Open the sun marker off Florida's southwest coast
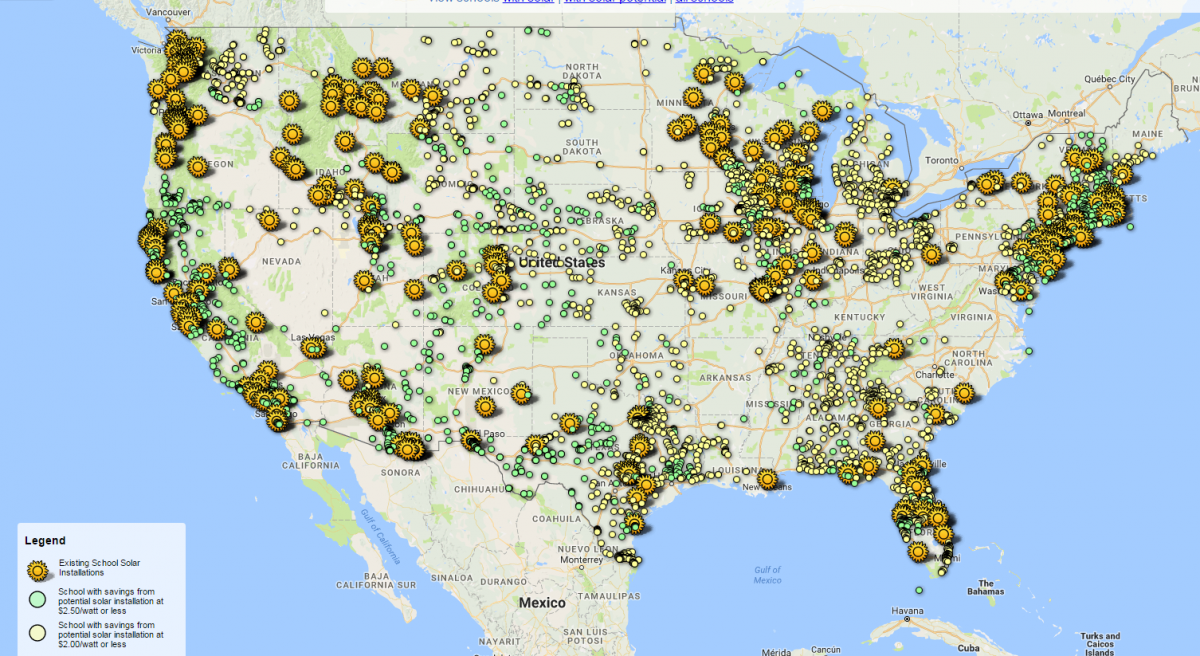Viewport: 1200px width, 656px height. point(918,550)
